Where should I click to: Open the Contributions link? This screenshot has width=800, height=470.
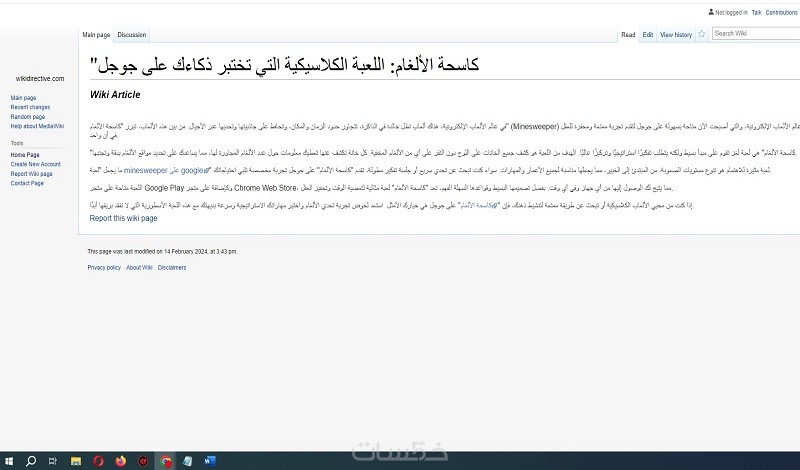(x=781, y=13)
